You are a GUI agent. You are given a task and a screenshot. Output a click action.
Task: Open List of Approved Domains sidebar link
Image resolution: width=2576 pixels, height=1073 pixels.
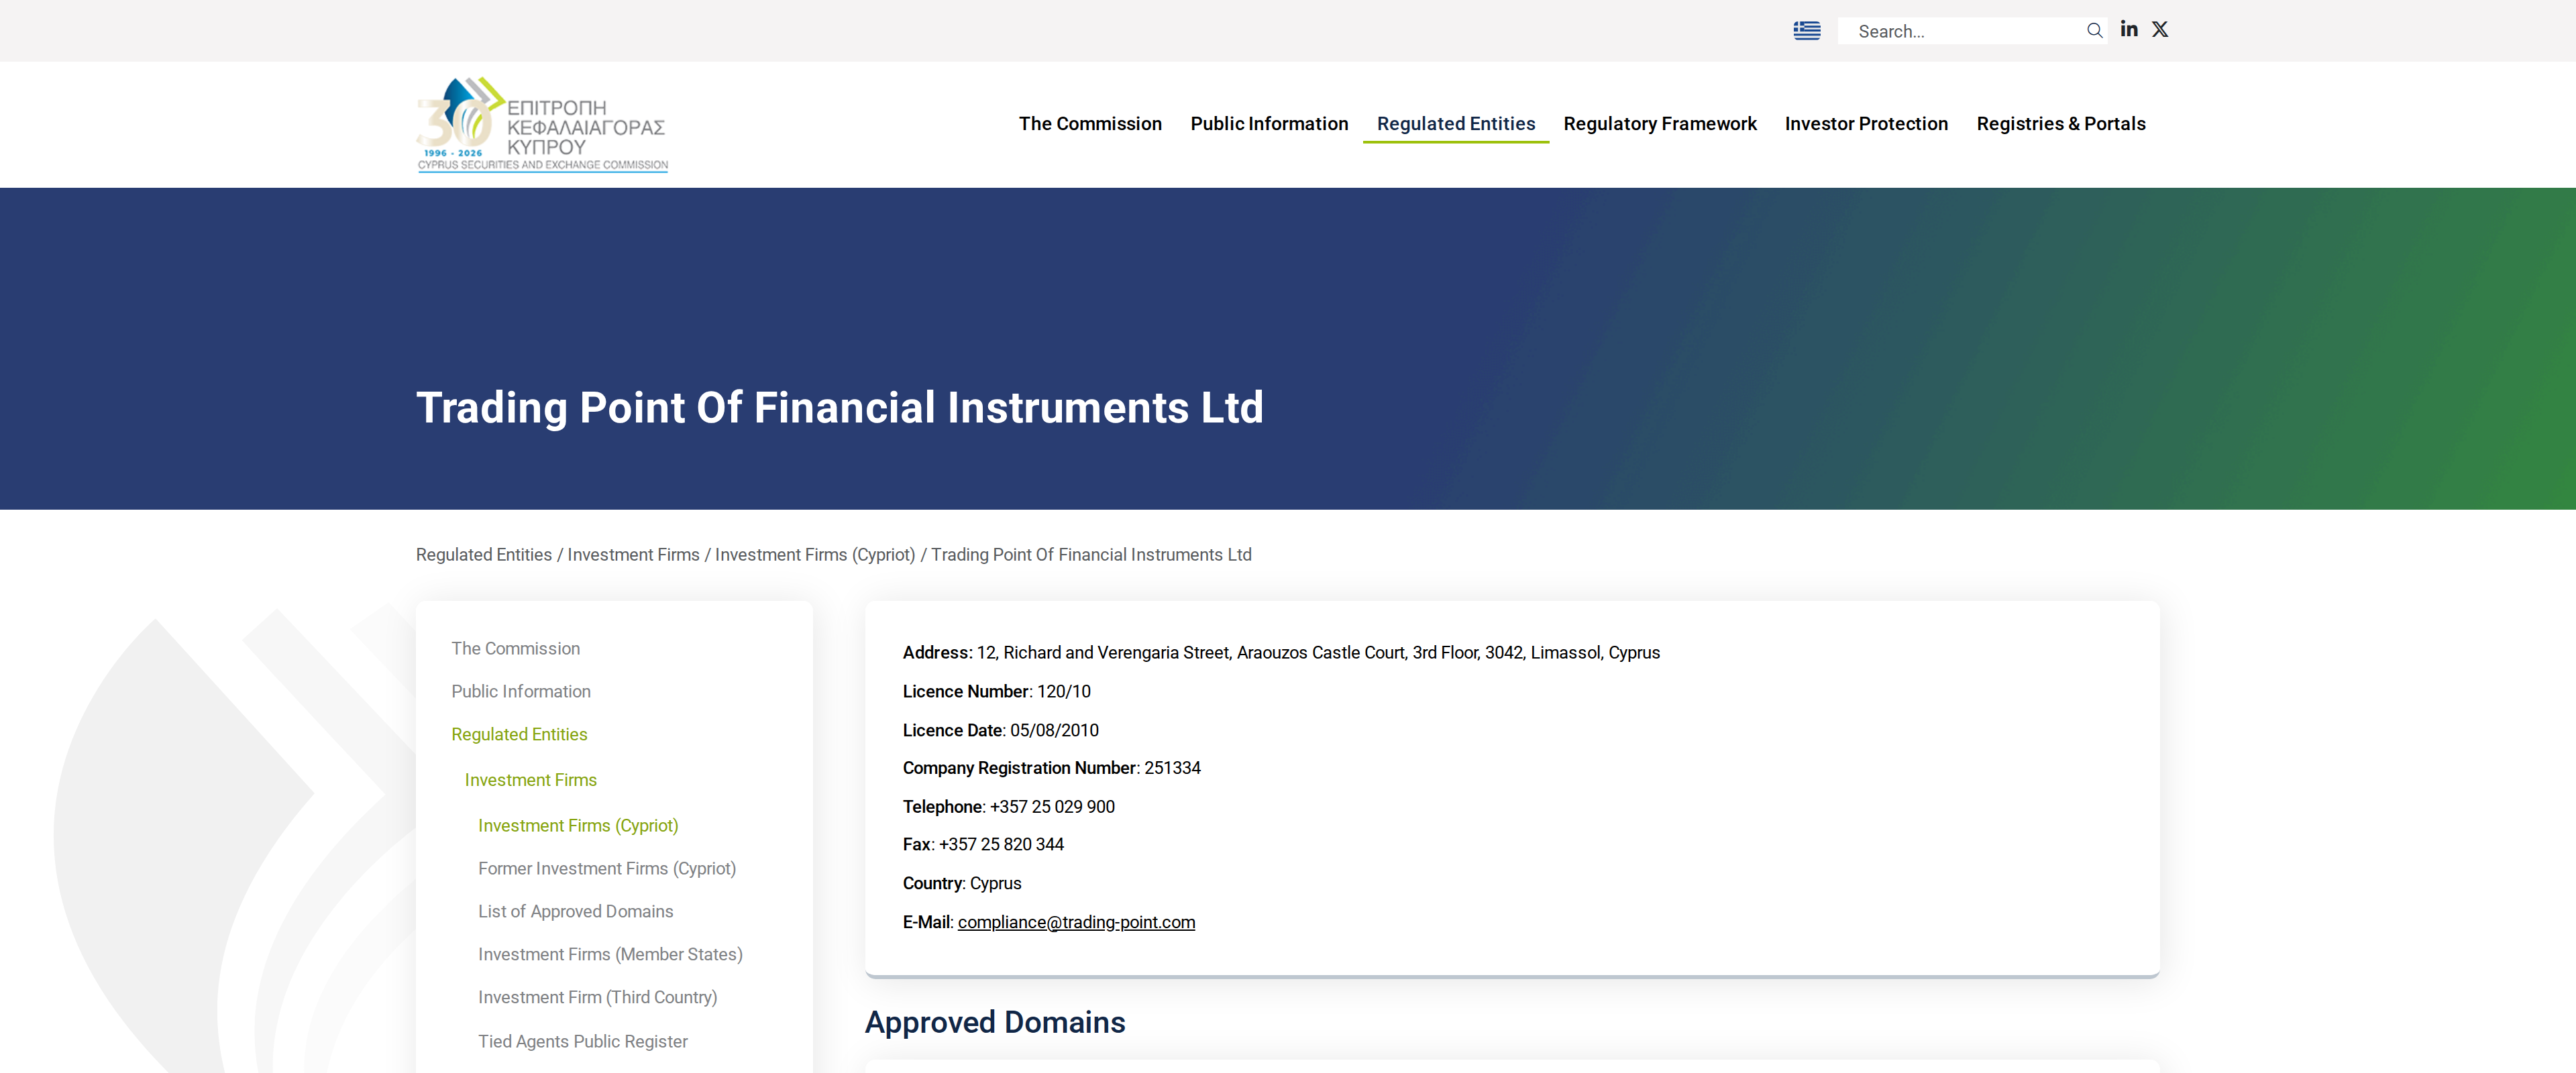[x=575, y=912]
